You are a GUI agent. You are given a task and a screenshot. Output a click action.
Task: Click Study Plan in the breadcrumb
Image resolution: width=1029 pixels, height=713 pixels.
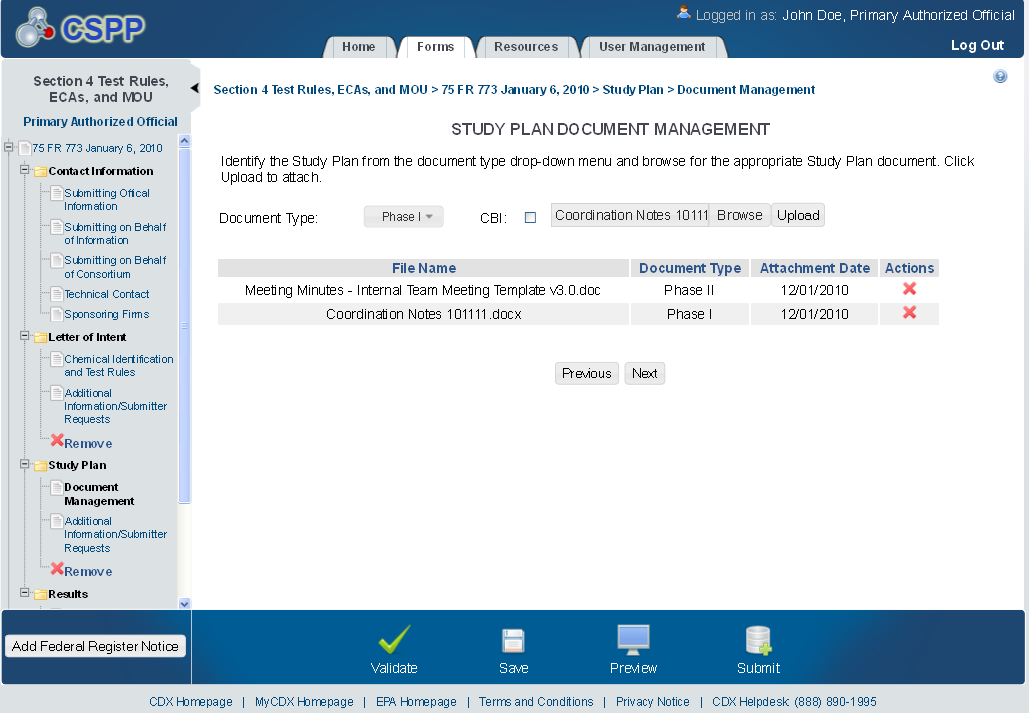coord(633,90)
